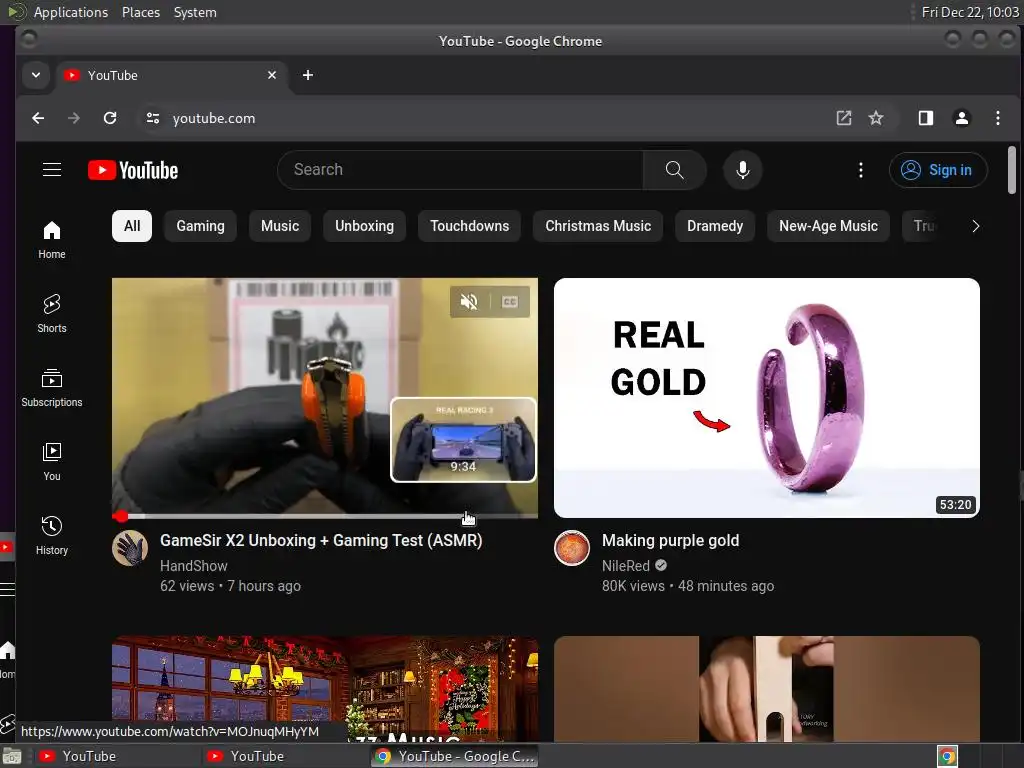Unmute the video preview

(x=469, y=302)
